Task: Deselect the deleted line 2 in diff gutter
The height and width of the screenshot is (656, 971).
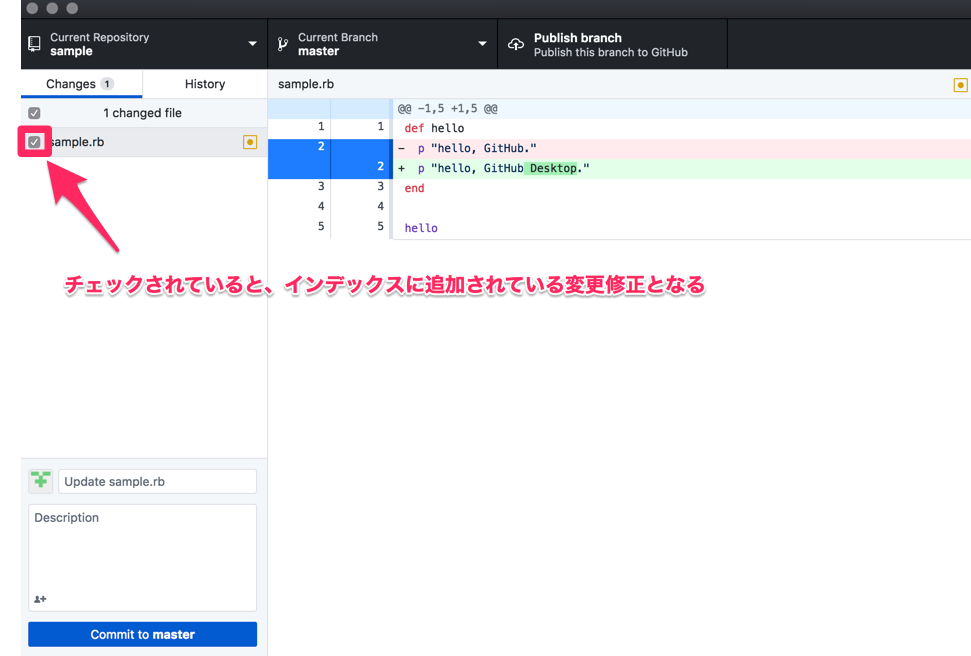Action: tap(299, 148)
